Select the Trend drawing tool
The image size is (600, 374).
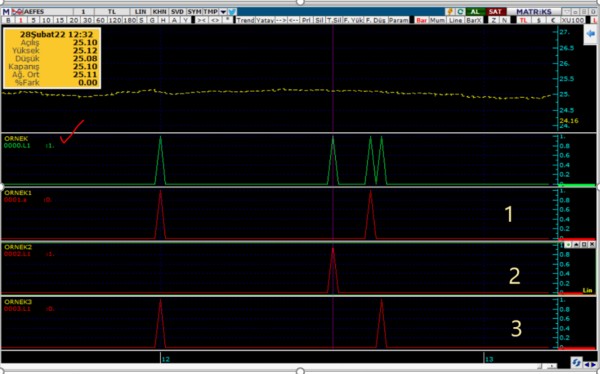click(245, 20)
